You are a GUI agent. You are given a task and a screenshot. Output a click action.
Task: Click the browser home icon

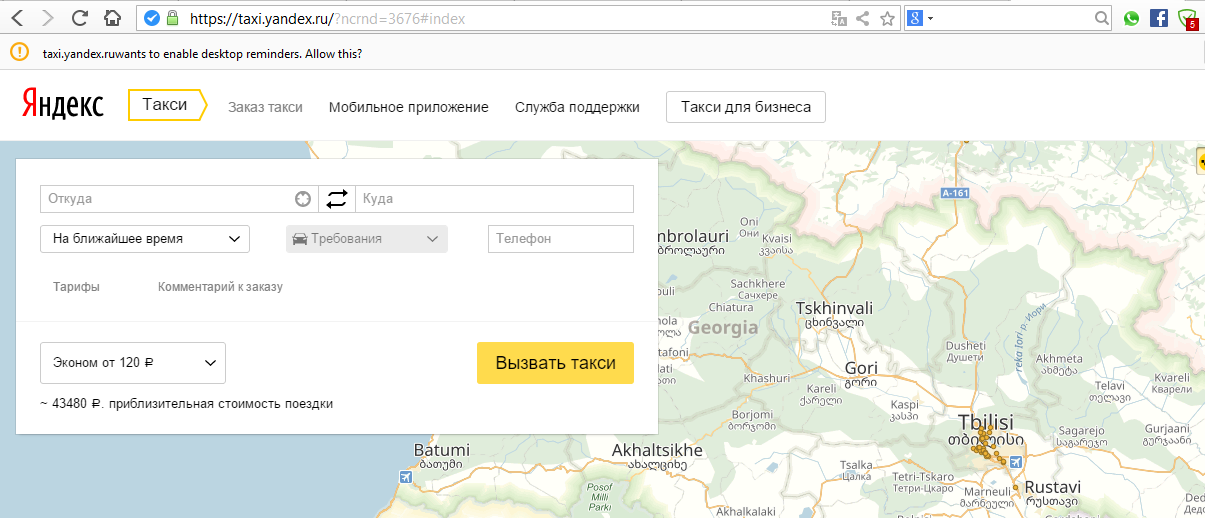coord(113,18)
